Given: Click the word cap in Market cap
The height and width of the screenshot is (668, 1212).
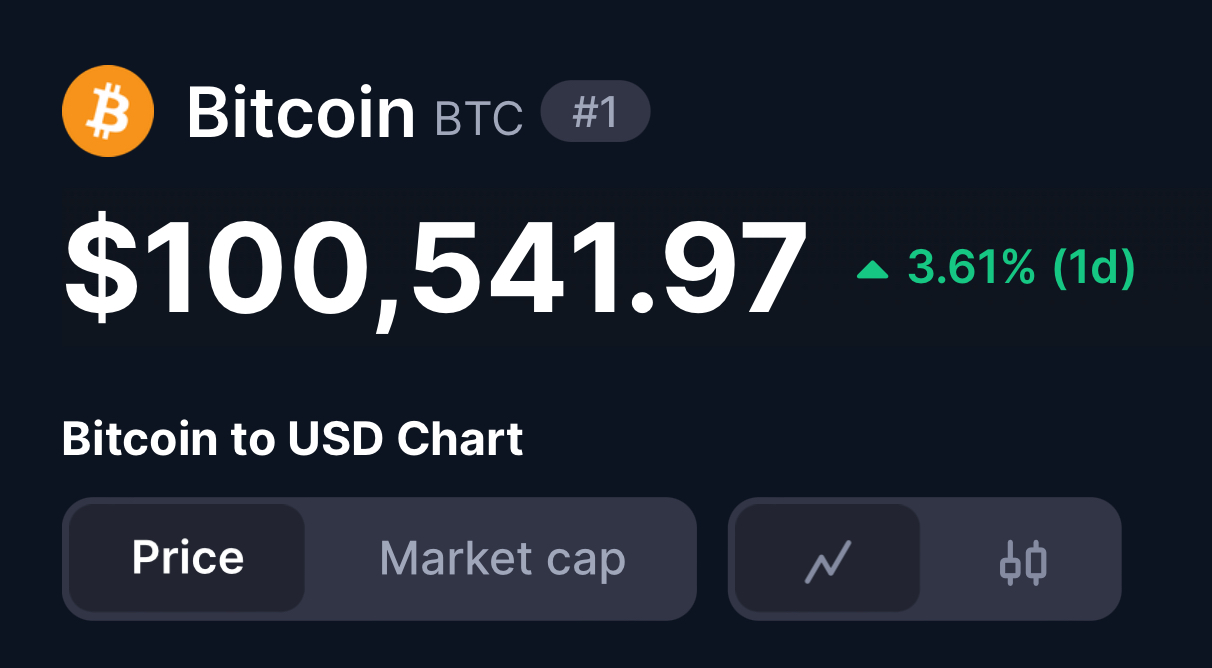Looking at the screenshot, I should coord(588,560).
